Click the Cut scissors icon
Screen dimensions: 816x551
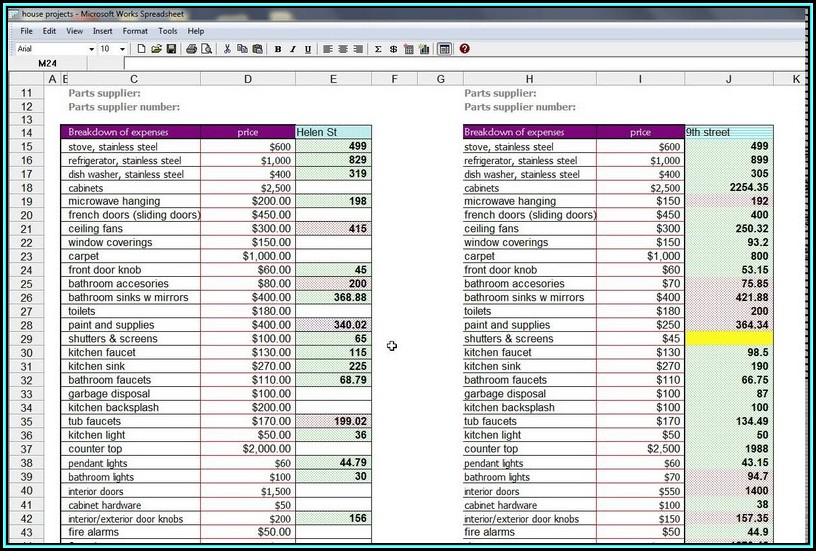228,49
